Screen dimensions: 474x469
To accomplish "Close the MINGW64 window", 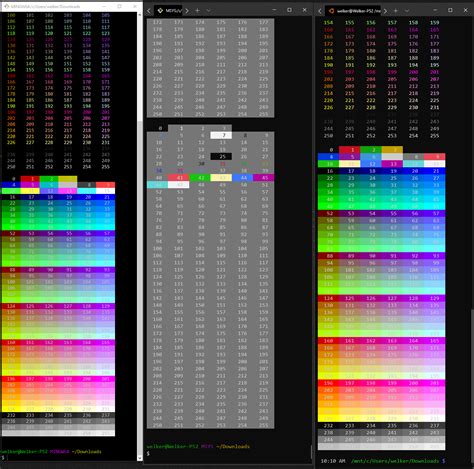I will [x=135, y=6].
